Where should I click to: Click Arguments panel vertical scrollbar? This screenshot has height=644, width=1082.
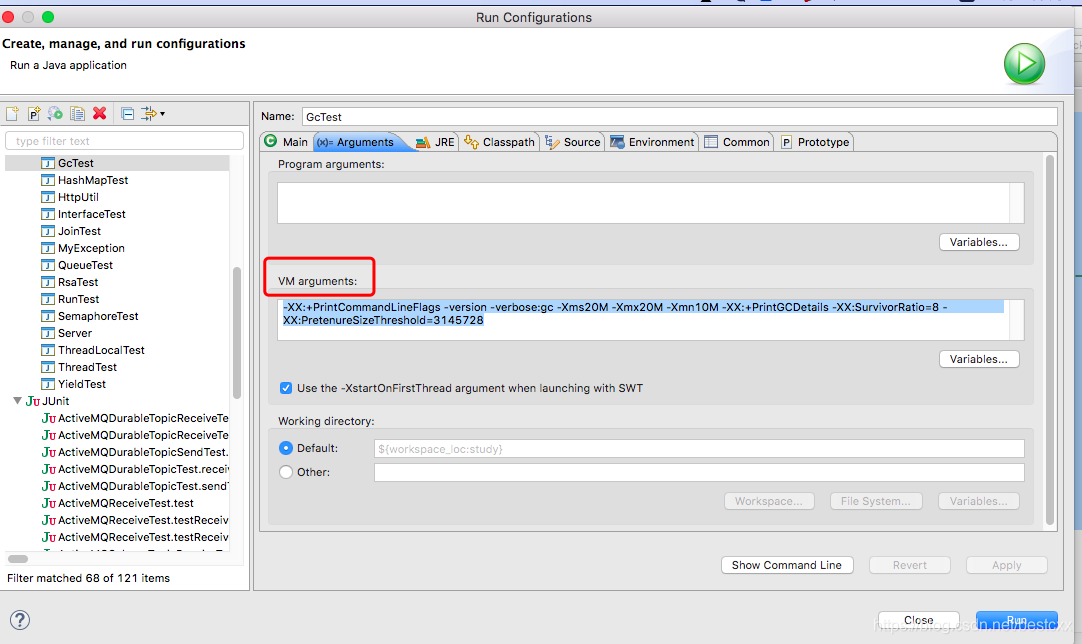(x=1050, y=340)
